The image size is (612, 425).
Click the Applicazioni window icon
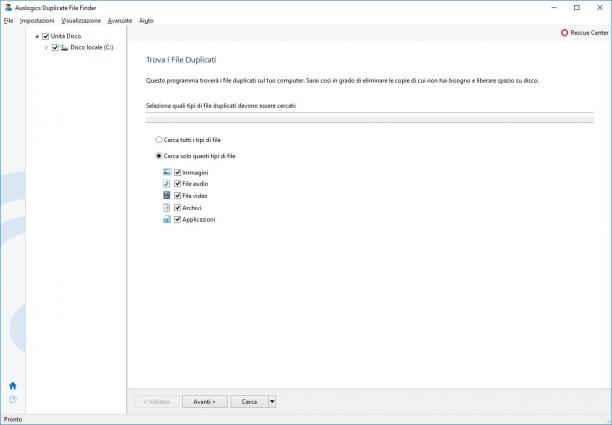pyautogui.click(x=167, y=219)
